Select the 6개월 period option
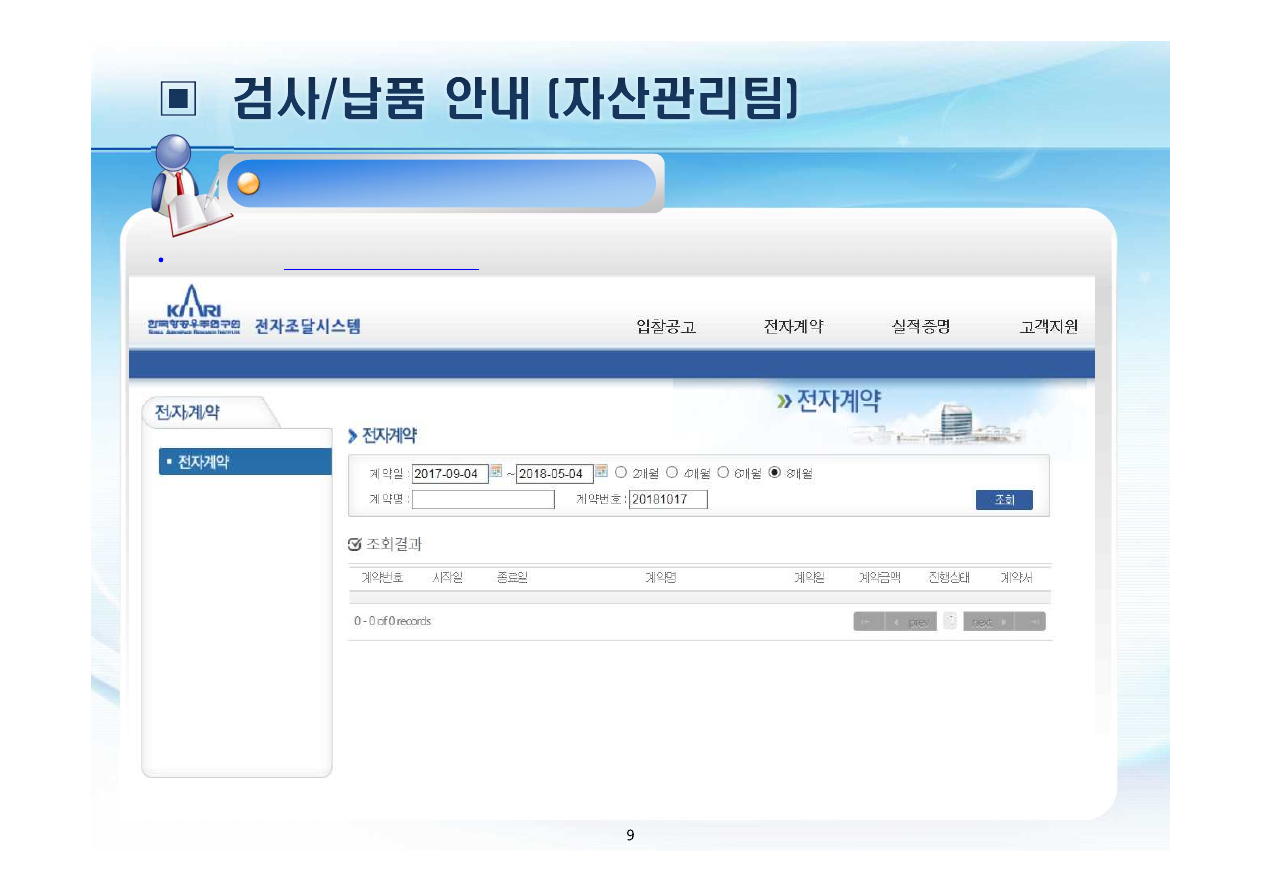The image size is (1262, 893). pyautogui.click(x=723, y=473)
